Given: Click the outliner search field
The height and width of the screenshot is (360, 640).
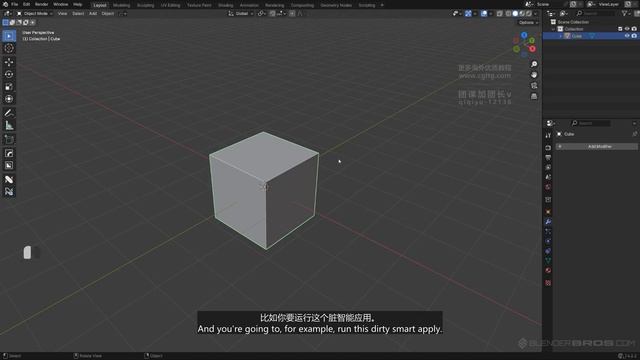Looking at the screenshot, I should pyautogui.click(x=596, y=13).
